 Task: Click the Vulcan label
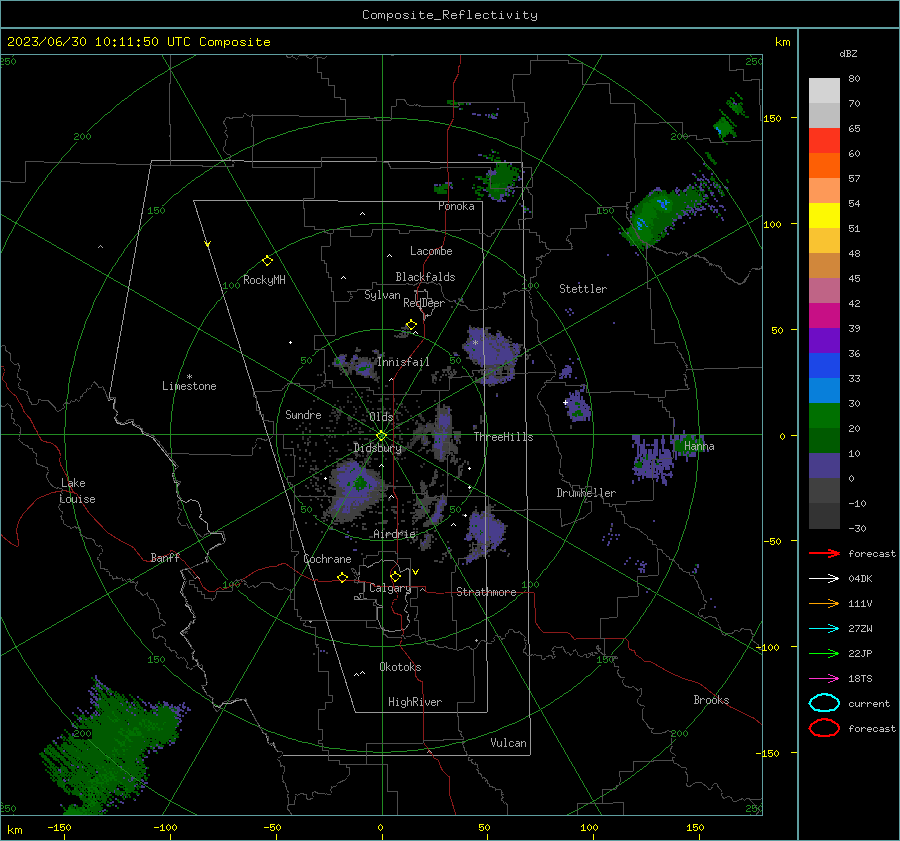pyautogui.click(x=508, y=743)
